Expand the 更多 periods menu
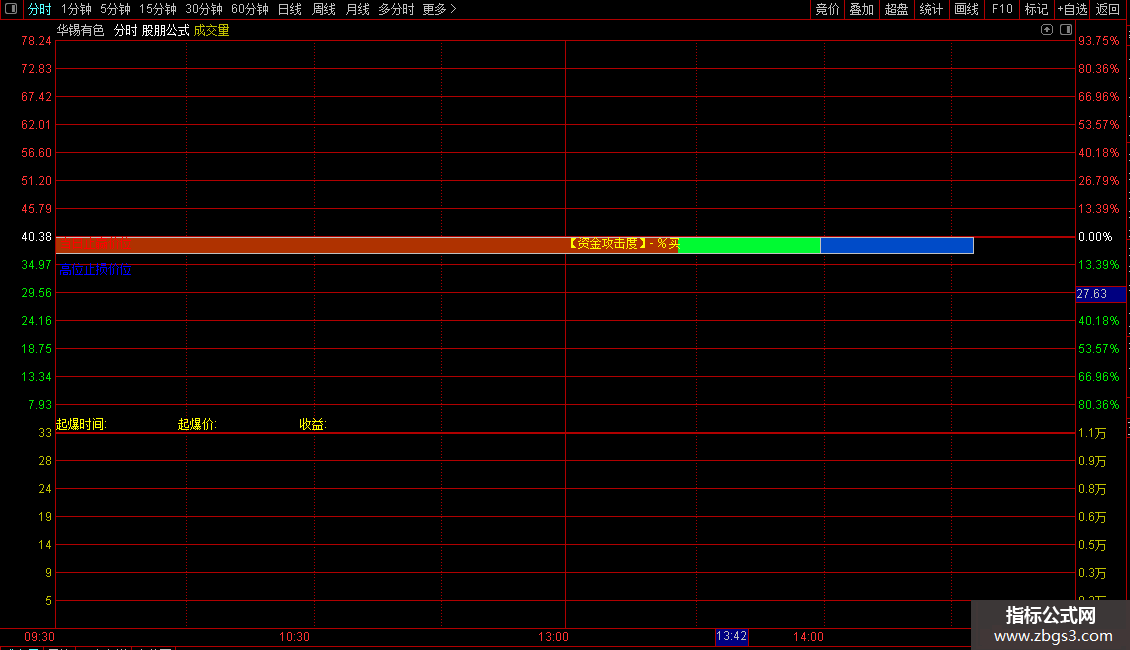The width and height of the screenshot is (1130, 650). (440, 9)
